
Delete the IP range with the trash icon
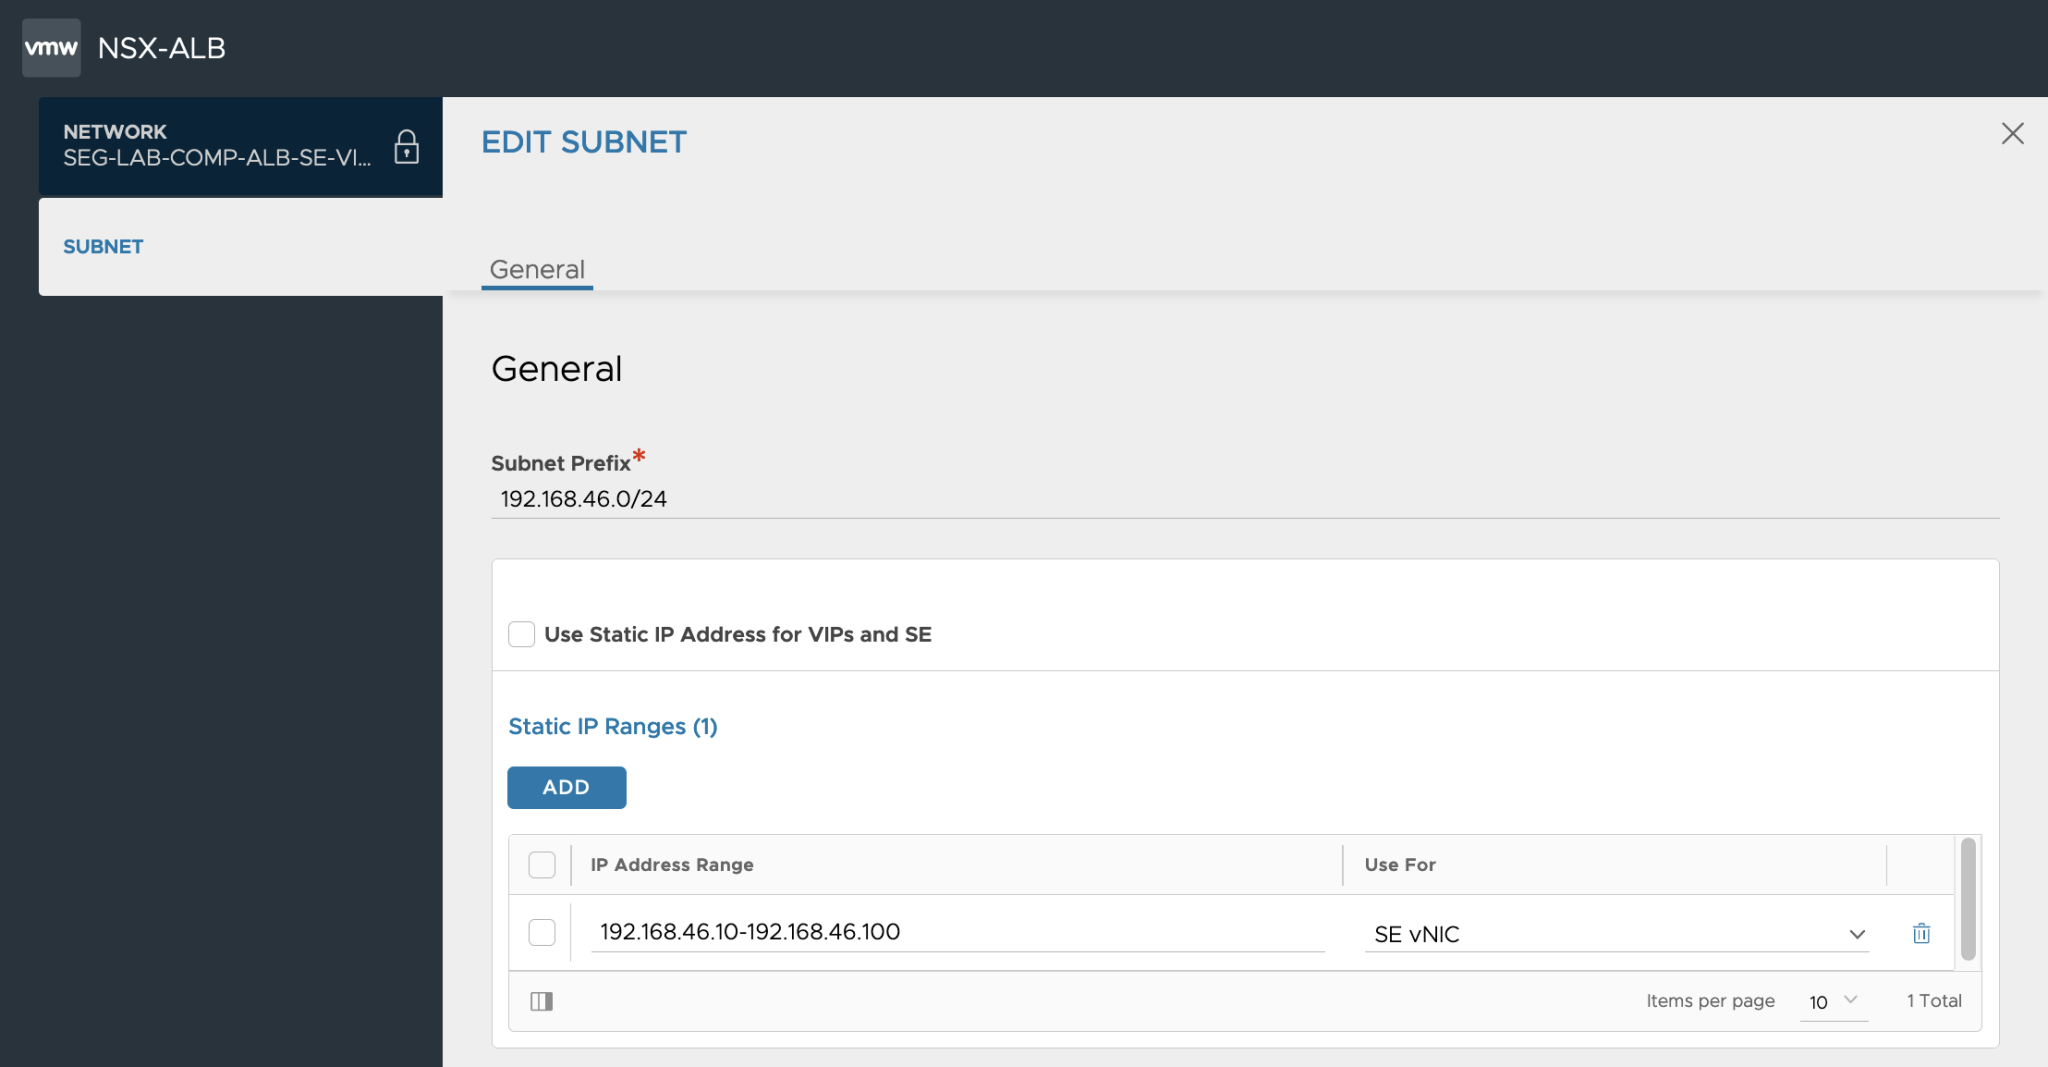(1921, 933)
